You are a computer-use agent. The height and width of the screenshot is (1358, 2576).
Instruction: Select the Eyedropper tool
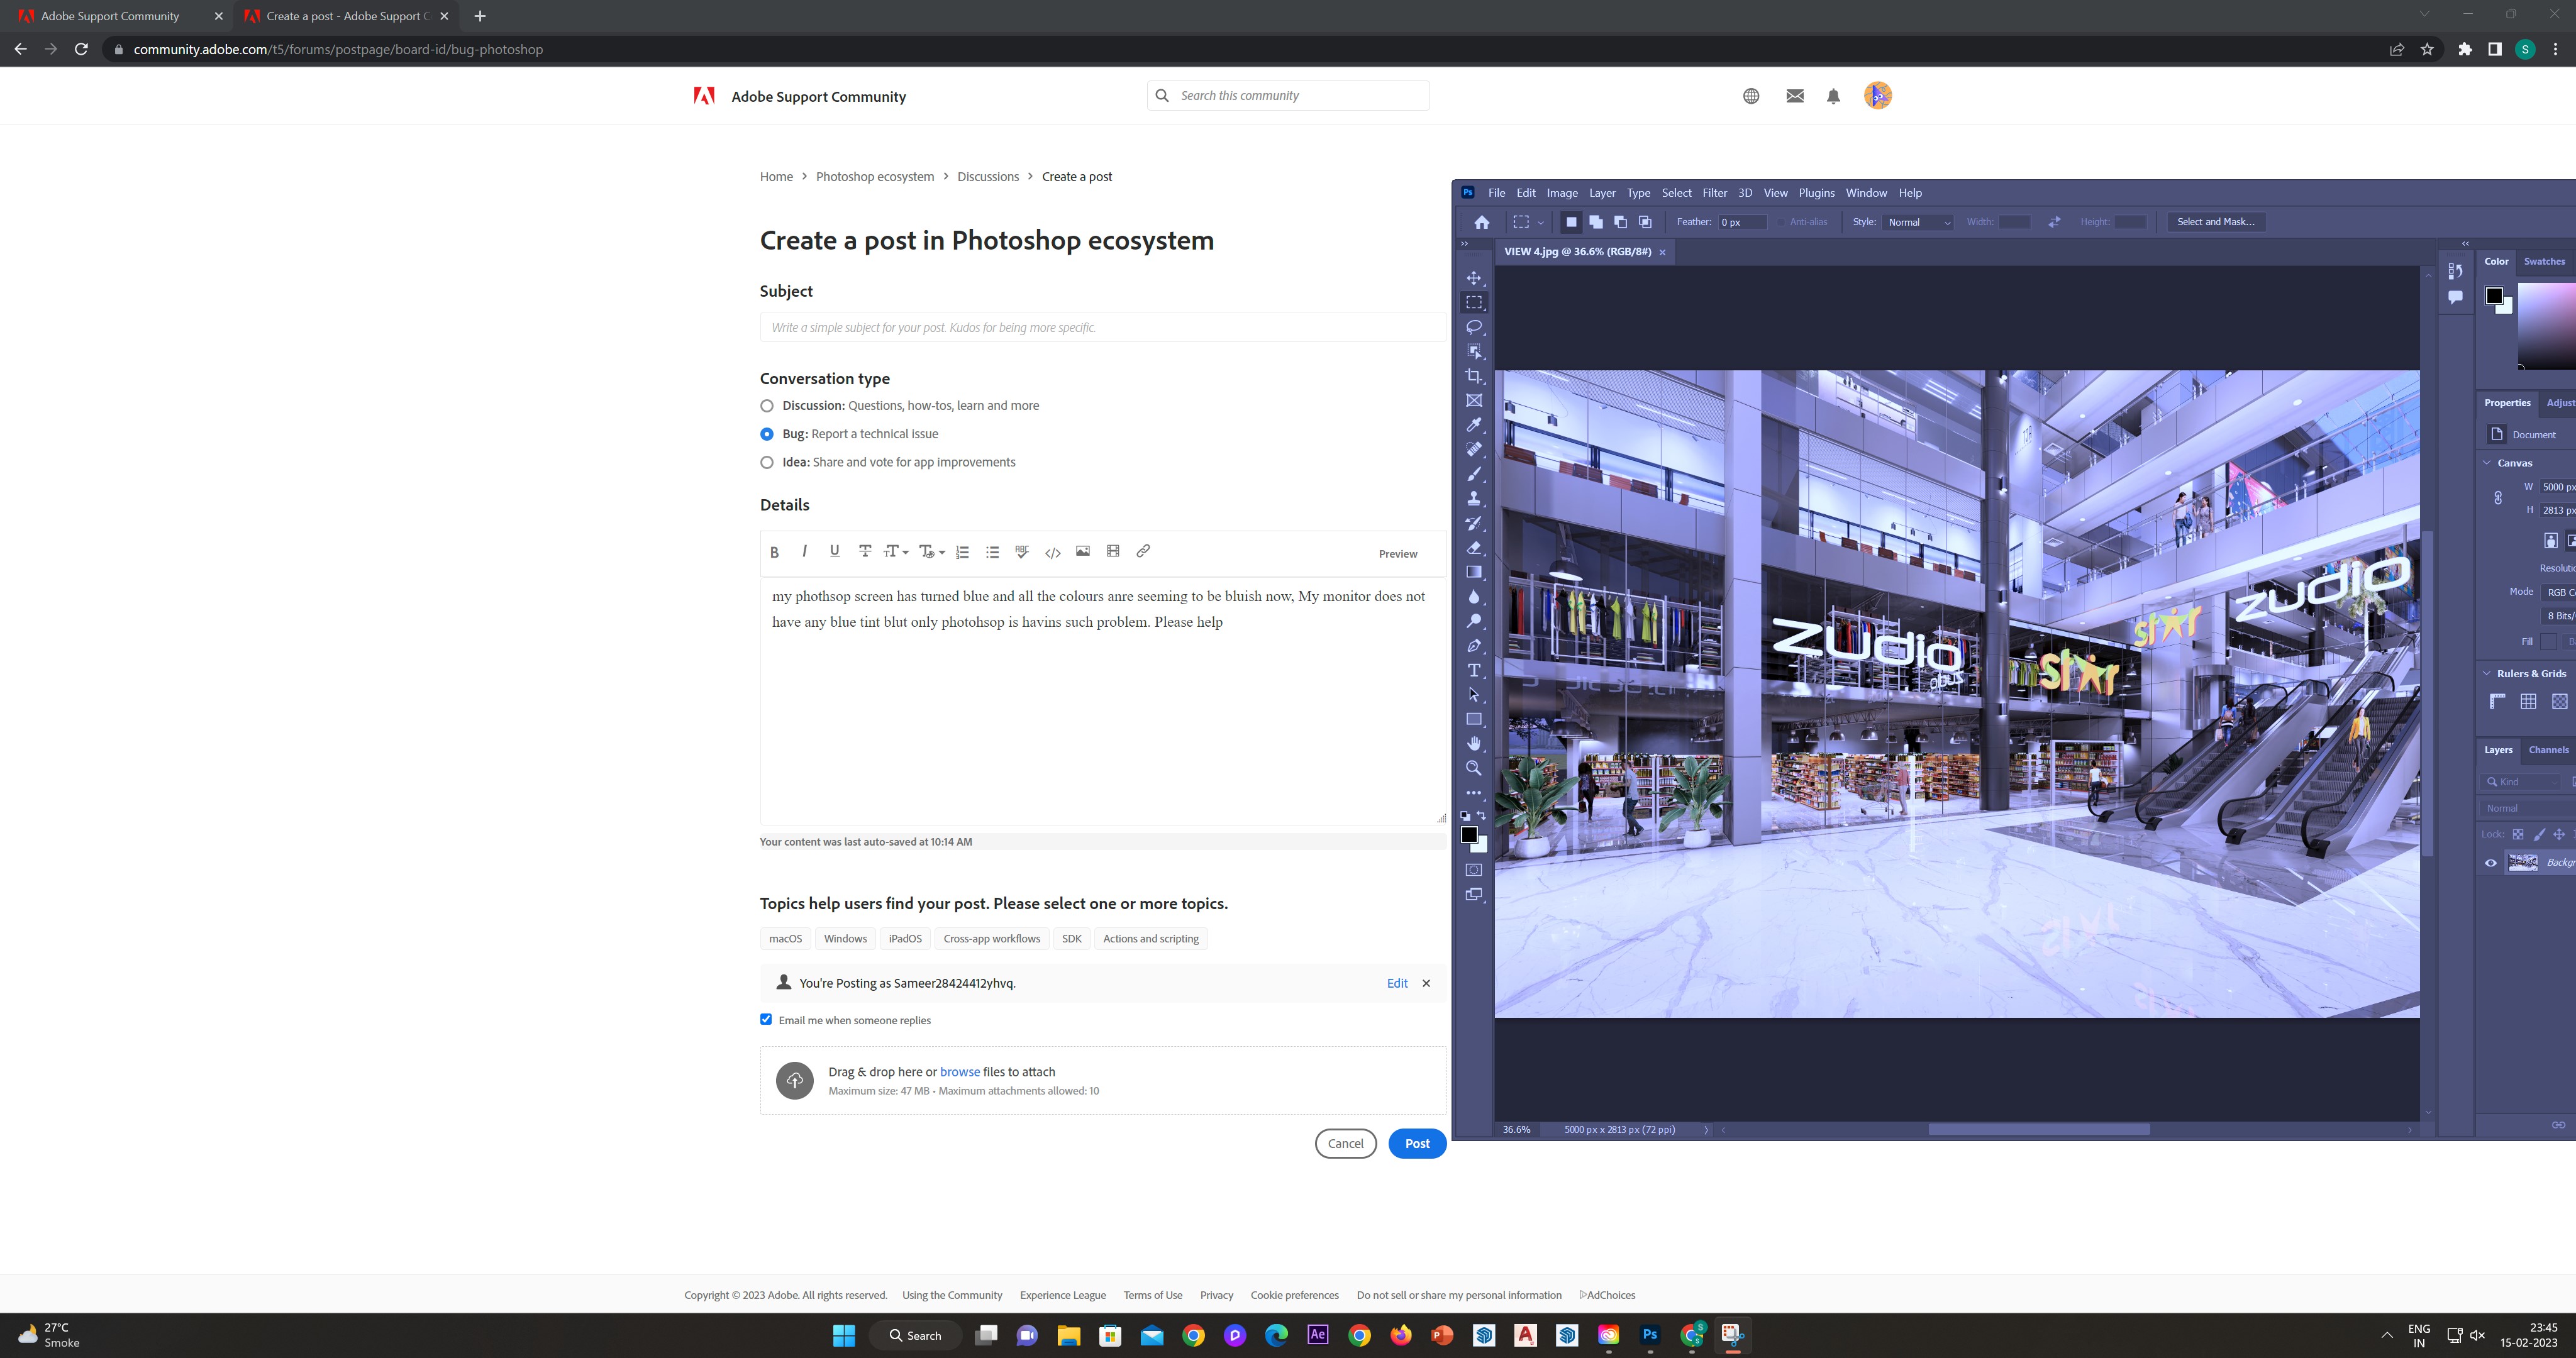tap(1474, 425)
